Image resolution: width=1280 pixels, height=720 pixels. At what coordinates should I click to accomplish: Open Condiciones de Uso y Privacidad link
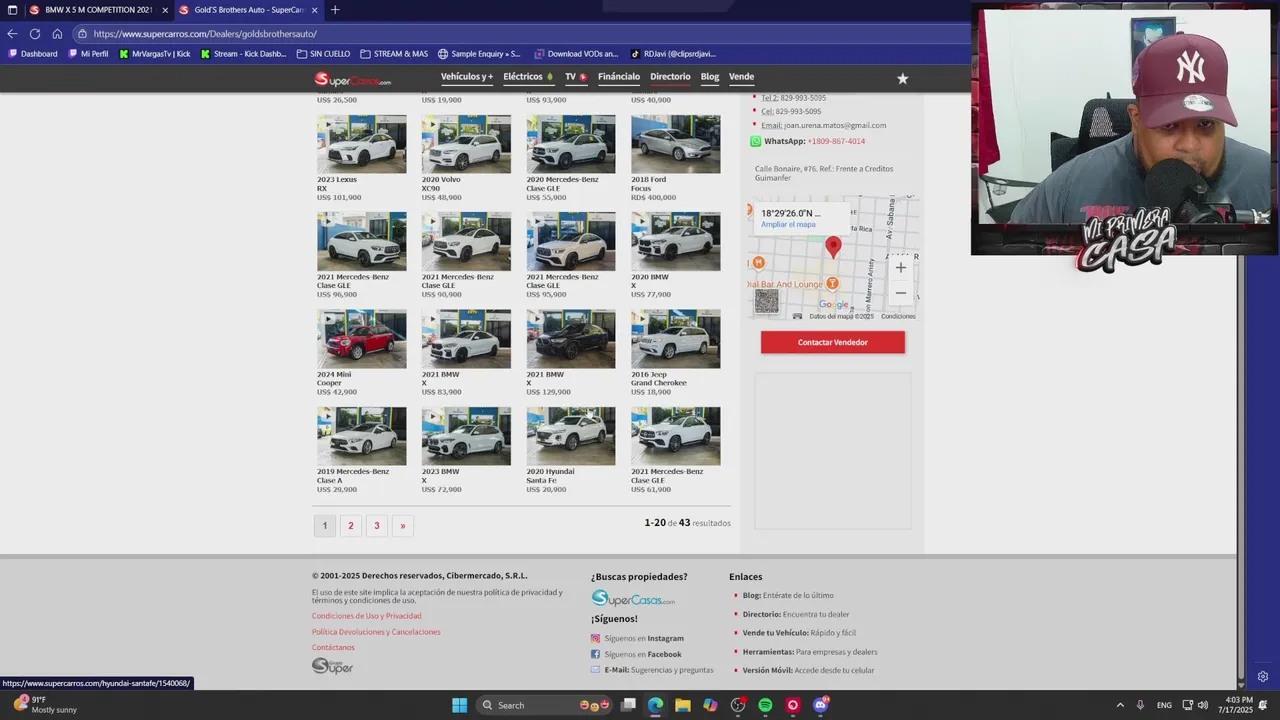(366, 616)
